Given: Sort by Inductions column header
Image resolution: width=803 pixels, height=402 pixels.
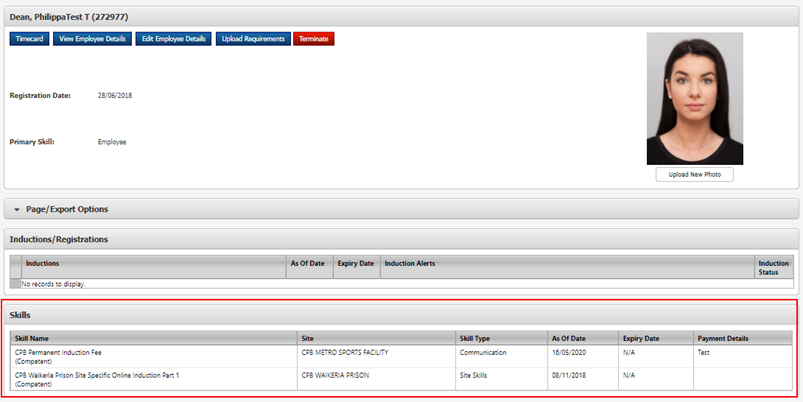Looking at the screenshot, I should point(42,263).
